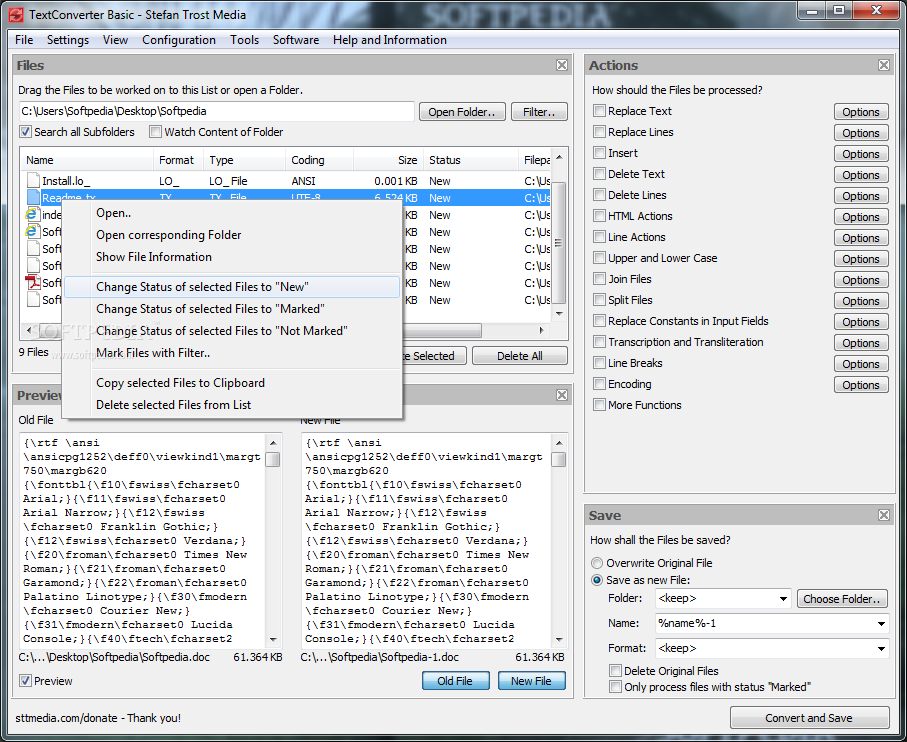Click the Open Folder button
907x742 pixels.
[x=462, y=112]
